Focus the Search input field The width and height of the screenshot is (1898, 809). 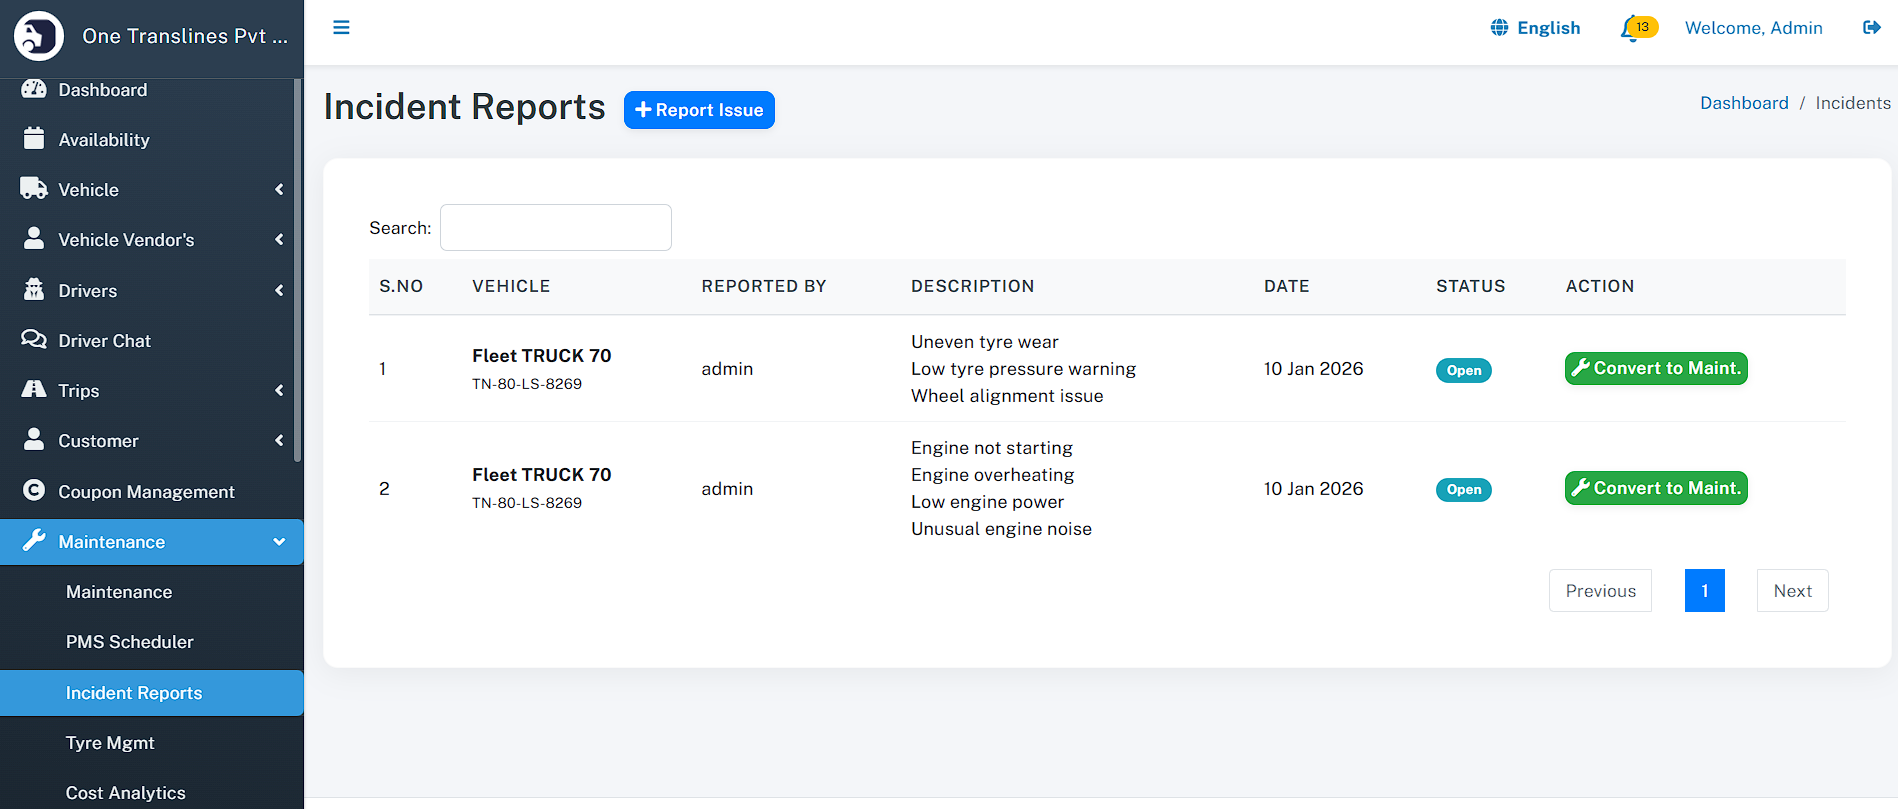(x=556, y=228)
